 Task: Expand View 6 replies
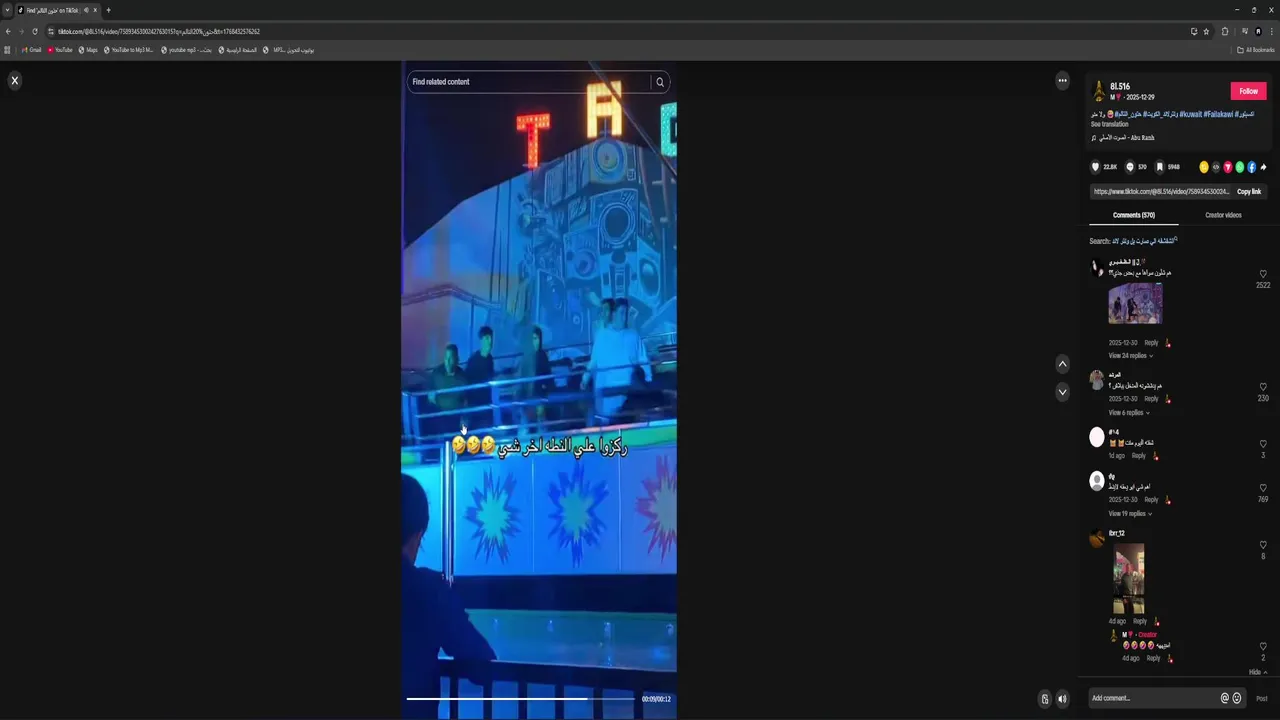coord(1128,412)
